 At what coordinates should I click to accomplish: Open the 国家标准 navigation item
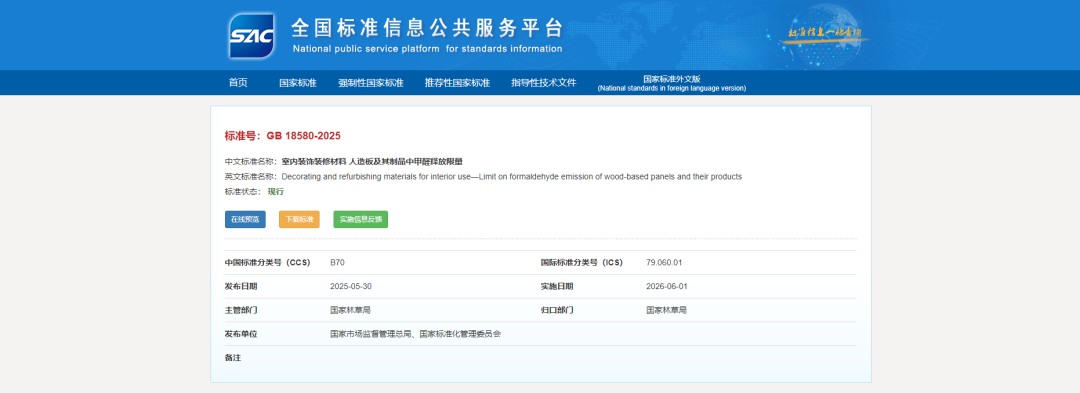pos(298,83)
